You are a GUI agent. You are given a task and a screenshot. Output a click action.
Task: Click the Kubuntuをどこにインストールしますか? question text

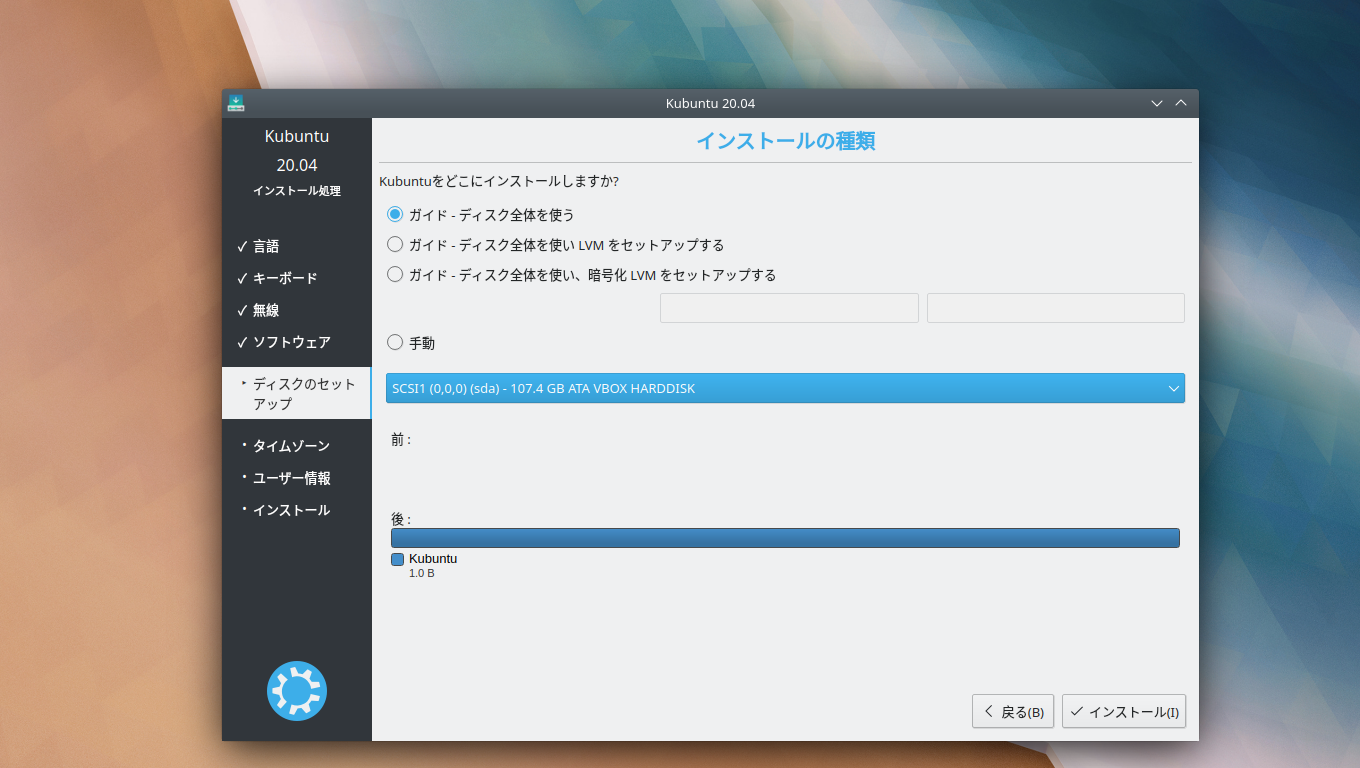coord(499,182)
